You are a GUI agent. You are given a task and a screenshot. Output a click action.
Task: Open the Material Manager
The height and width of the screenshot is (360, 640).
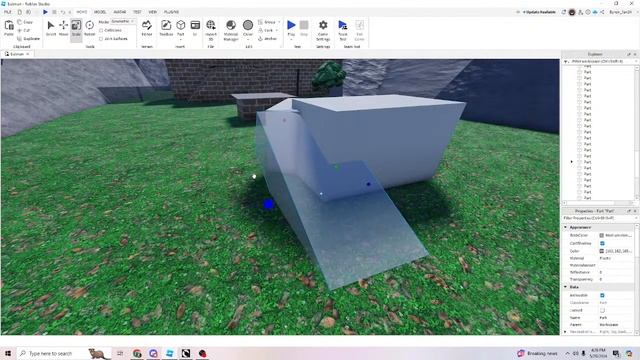click(x=231, y=29)
